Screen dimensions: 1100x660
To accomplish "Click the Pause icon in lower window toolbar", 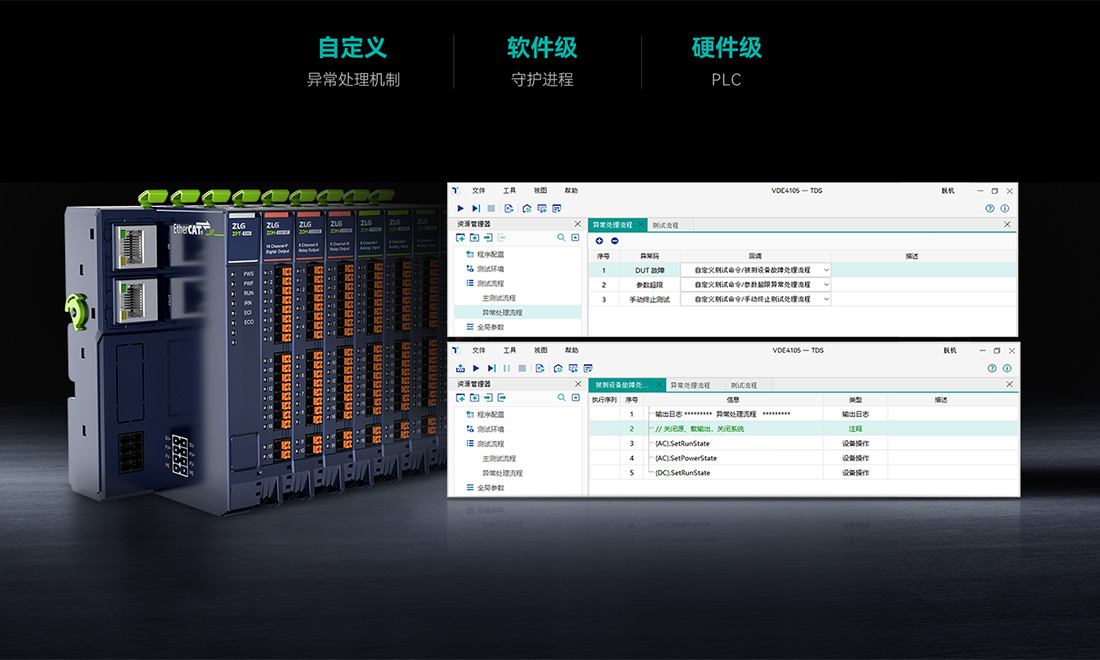I will [x=506, y=368].
